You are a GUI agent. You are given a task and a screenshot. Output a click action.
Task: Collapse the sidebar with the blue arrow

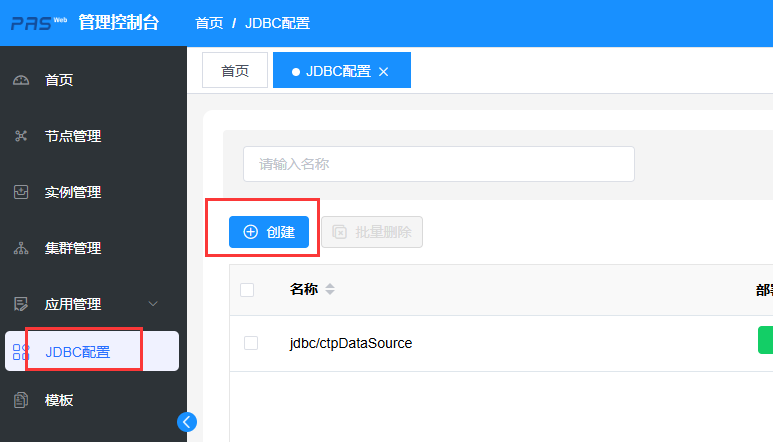coord(187,422)
